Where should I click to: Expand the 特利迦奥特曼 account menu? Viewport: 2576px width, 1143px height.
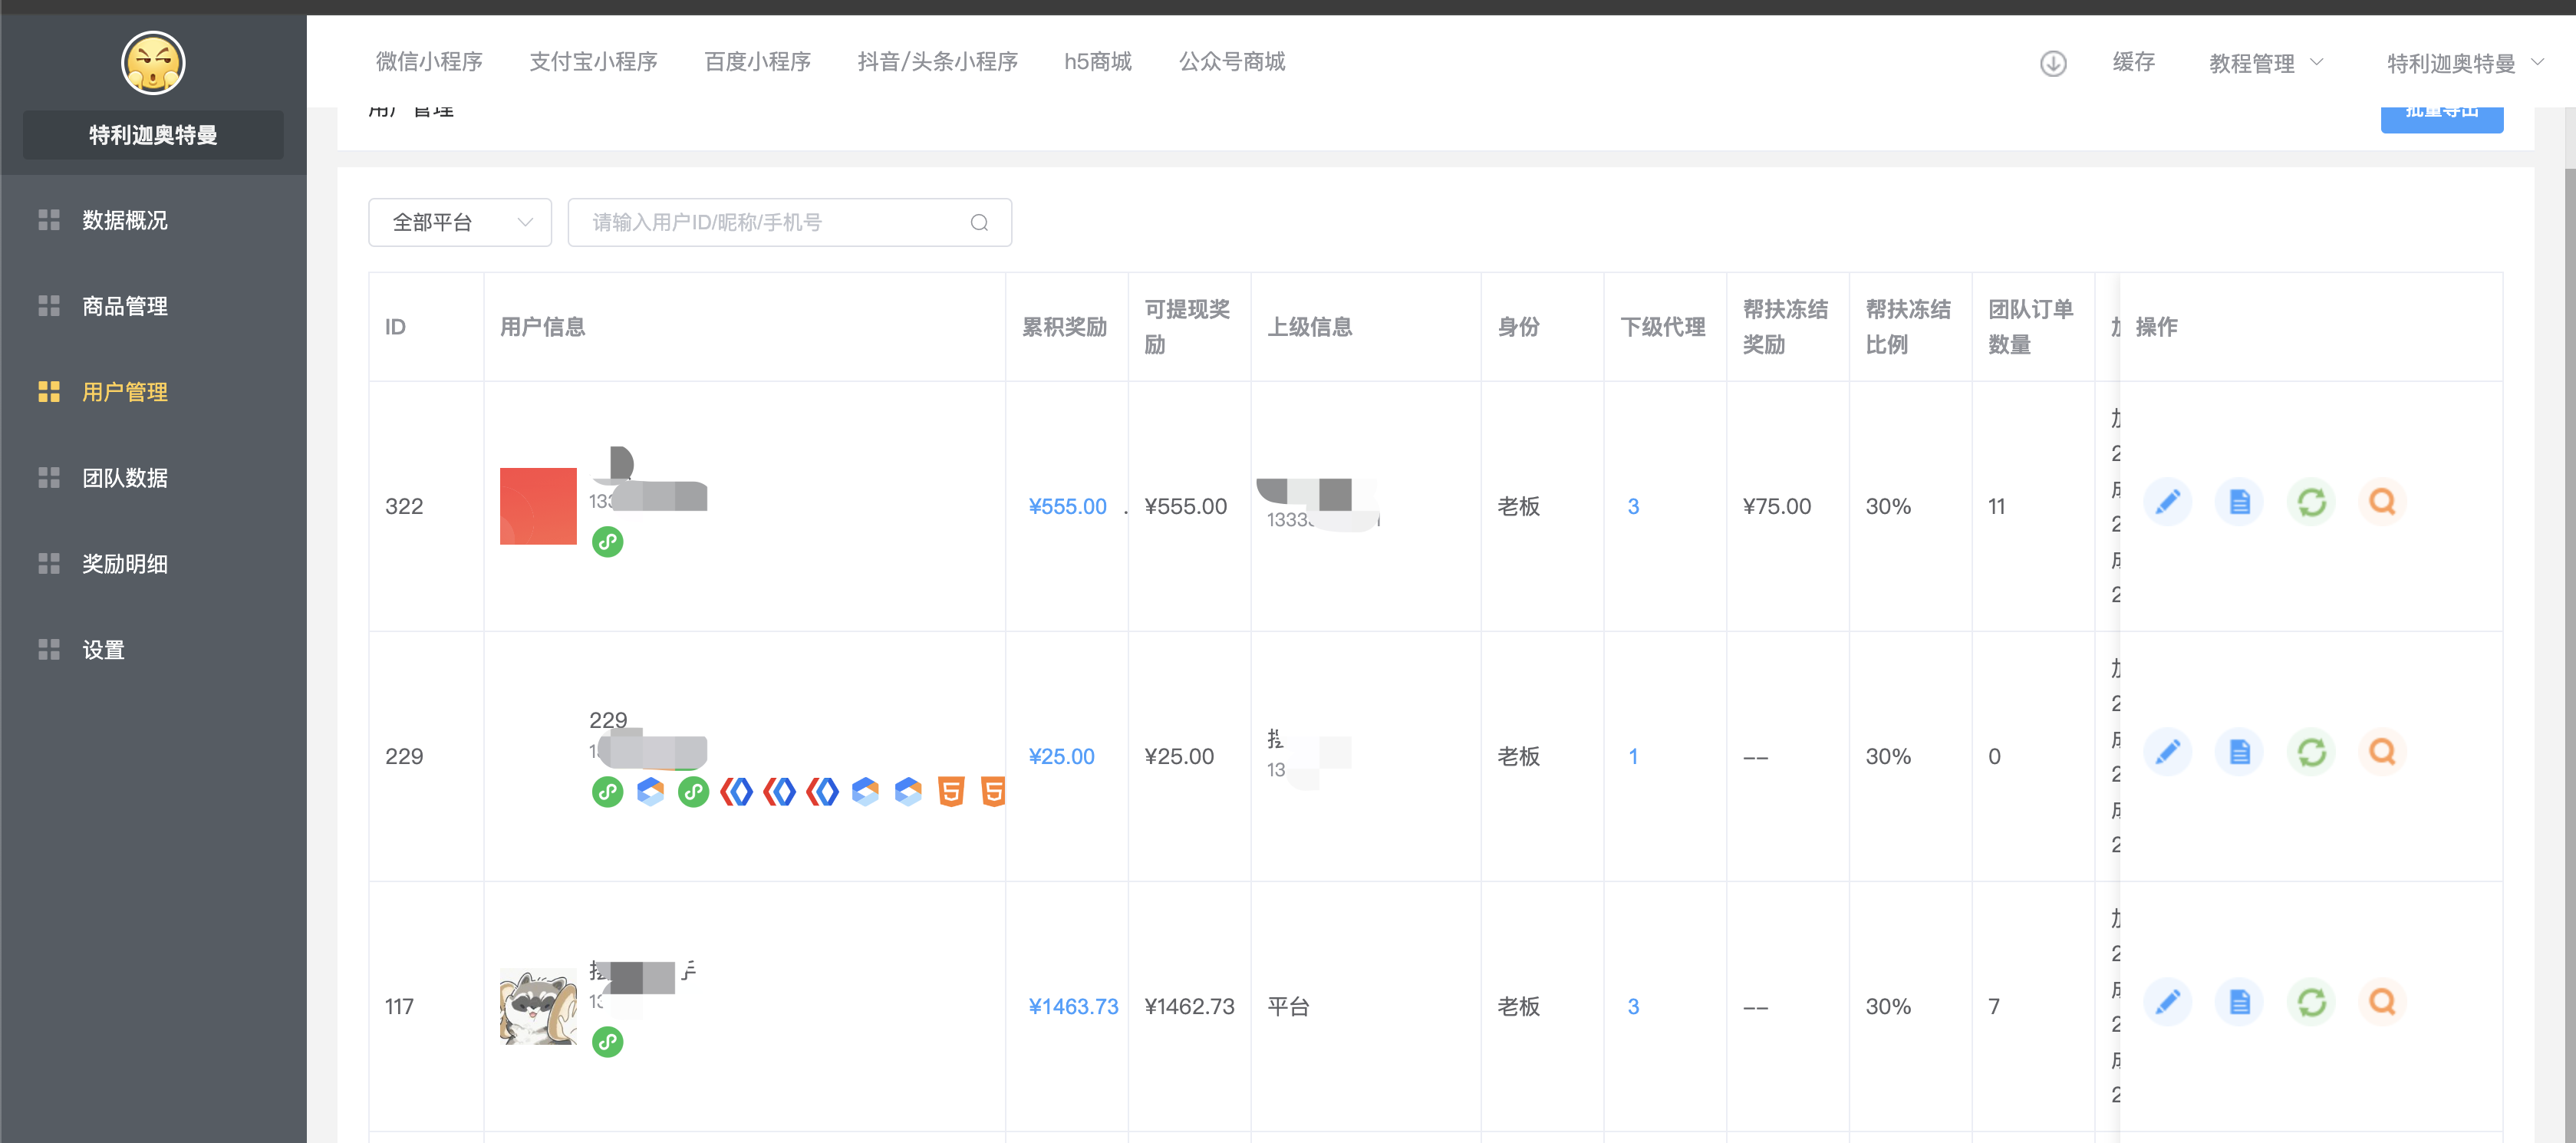(x=2463, y=63)
